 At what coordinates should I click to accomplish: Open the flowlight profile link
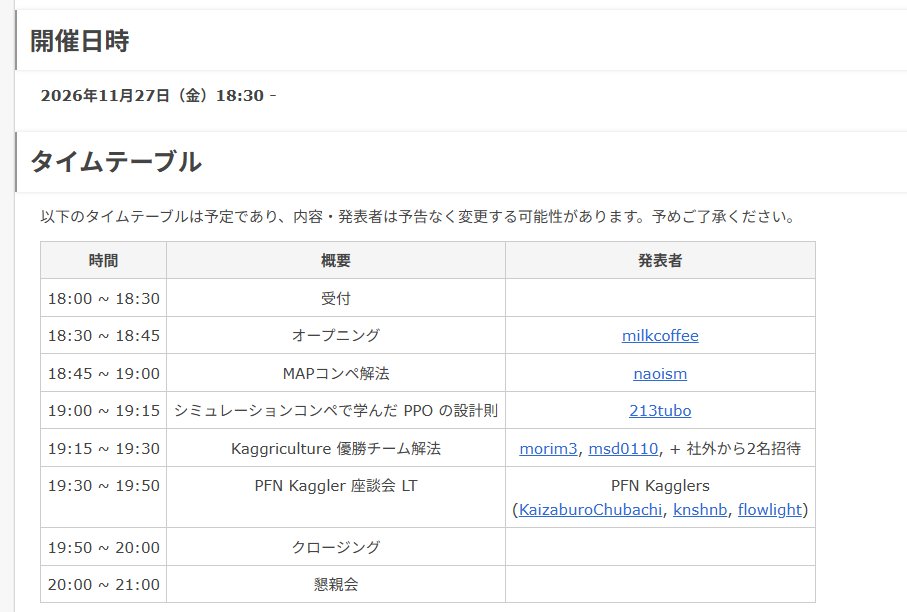[x=770, y=510]
